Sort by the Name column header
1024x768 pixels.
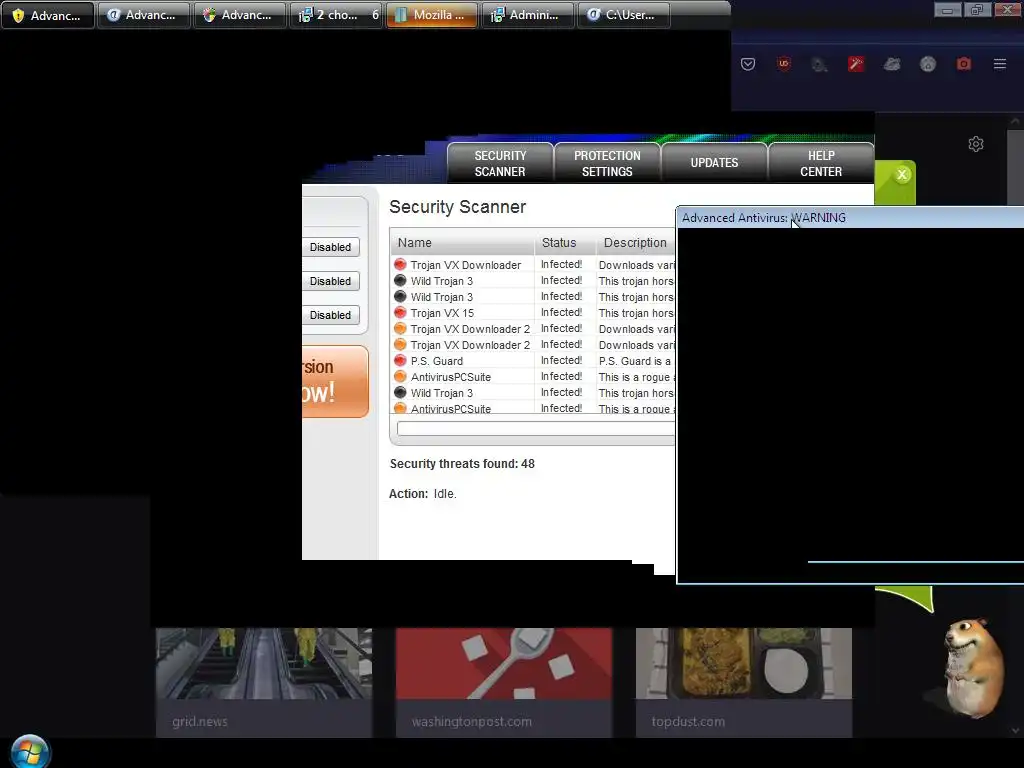(462, 243)
